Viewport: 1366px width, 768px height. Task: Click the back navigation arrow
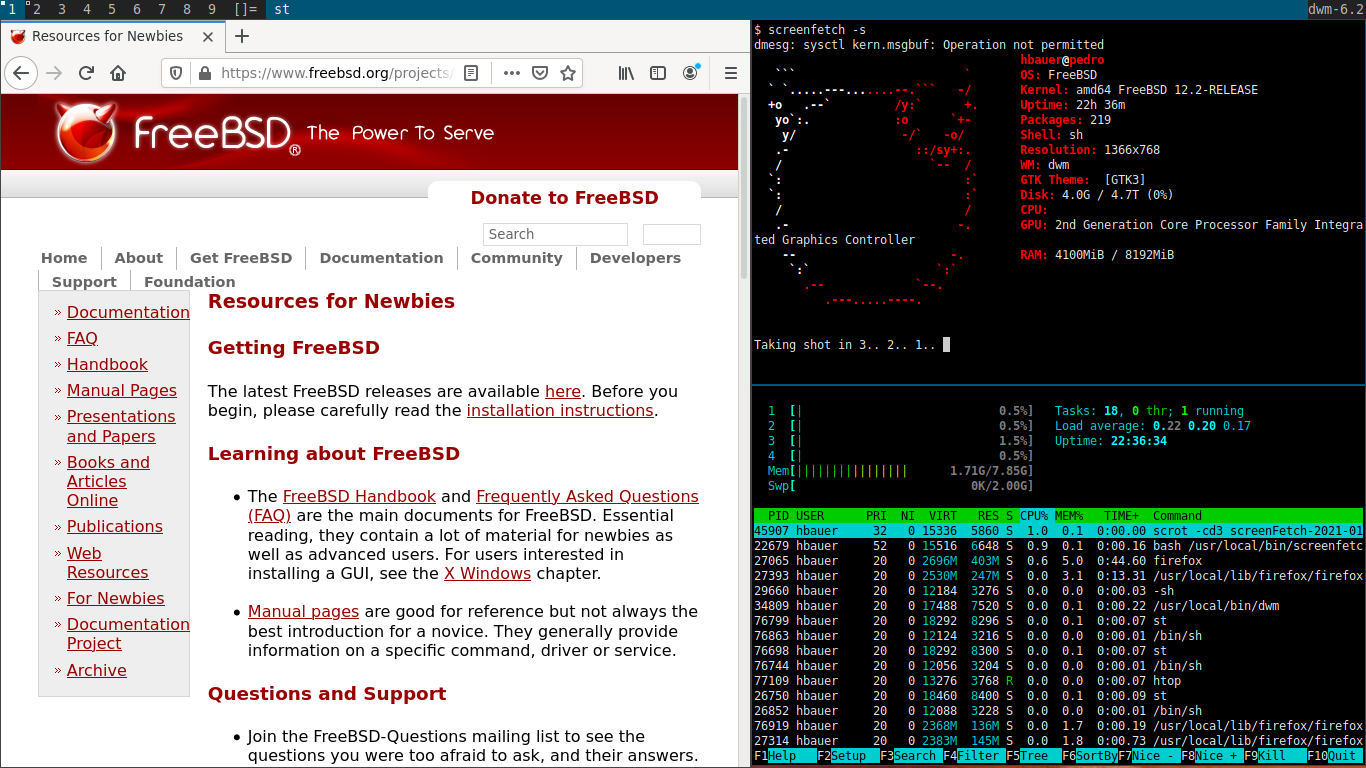click(x=20, y=72)
